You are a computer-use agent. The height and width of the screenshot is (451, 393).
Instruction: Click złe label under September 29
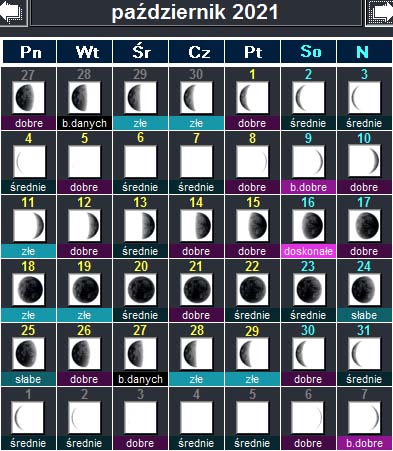coord(140,123)
